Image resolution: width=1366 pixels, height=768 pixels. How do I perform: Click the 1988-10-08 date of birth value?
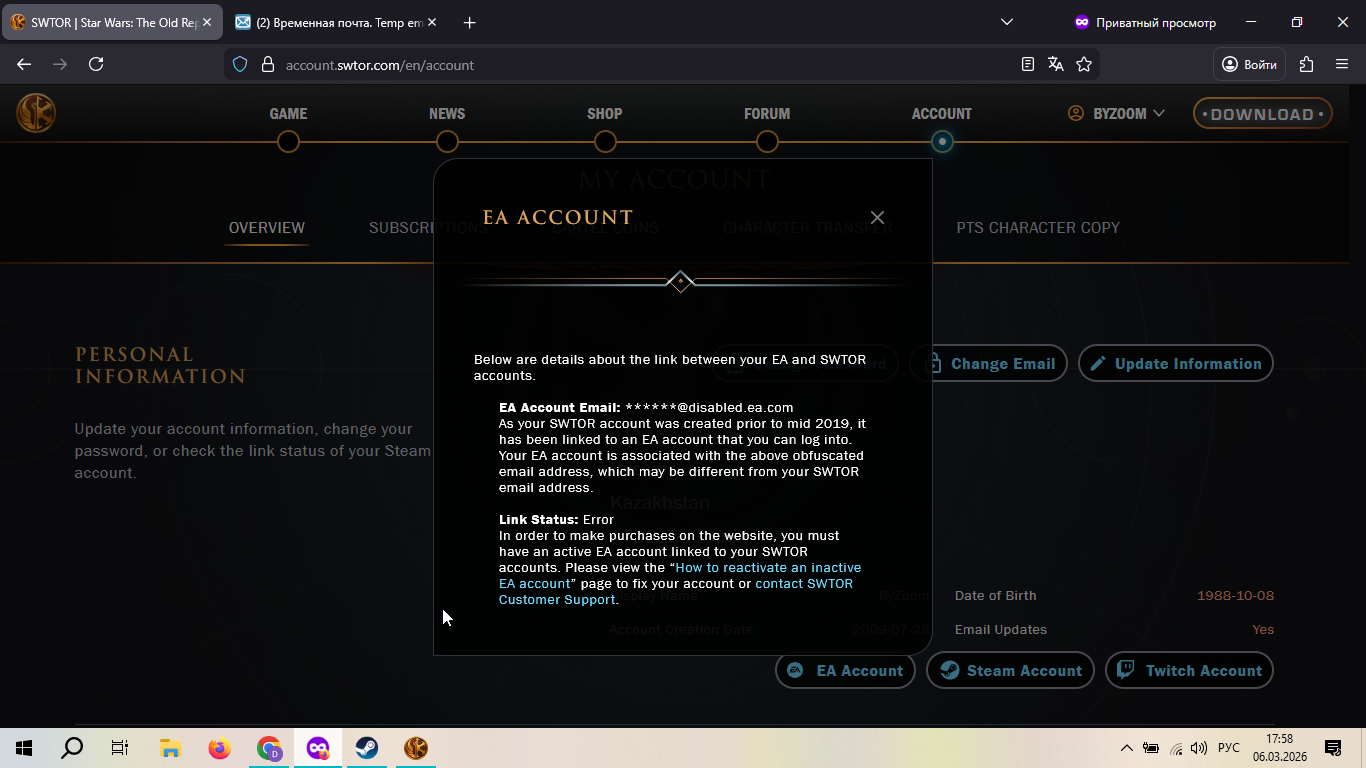[1236, 596]
